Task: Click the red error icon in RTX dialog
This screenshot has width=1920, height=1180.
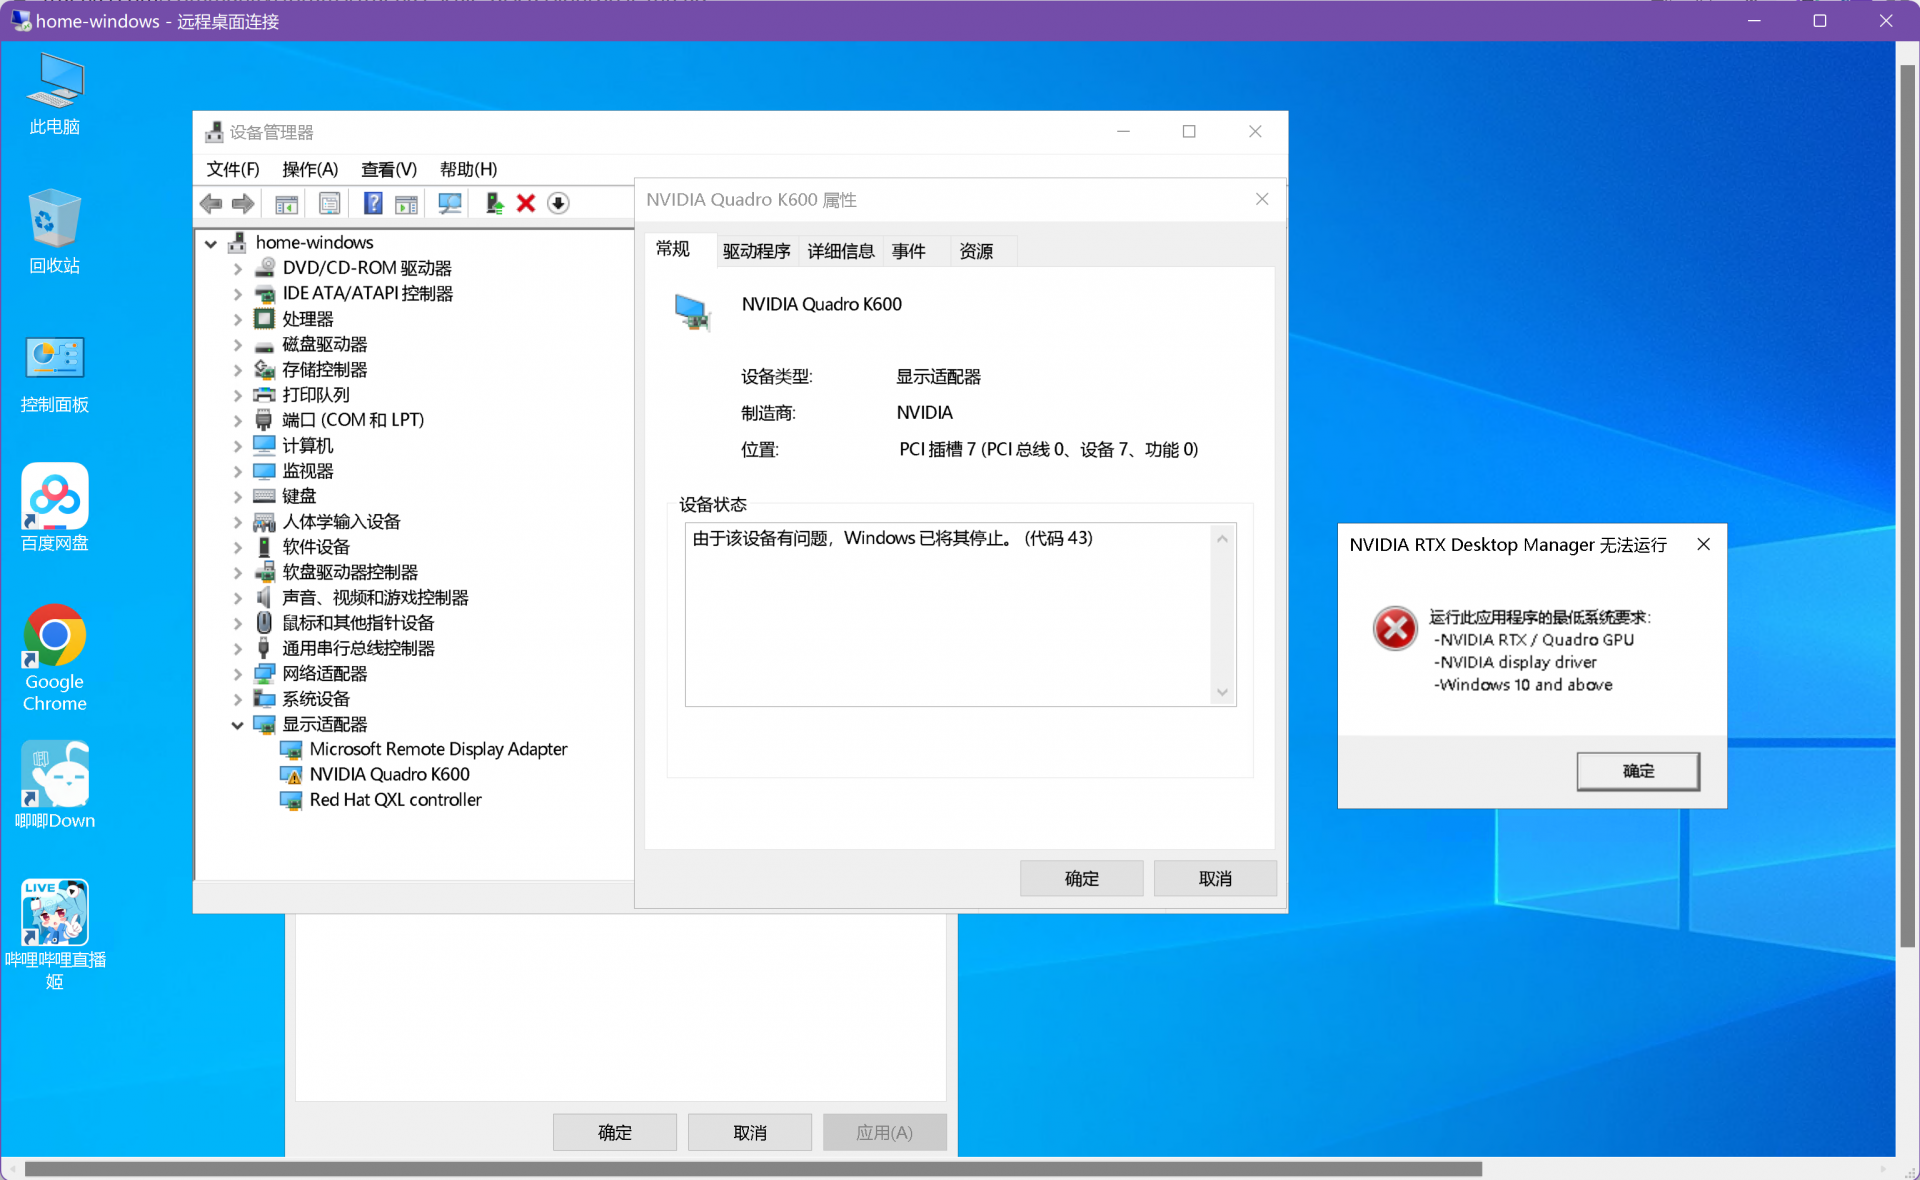Action: (x=1395, y=628)
